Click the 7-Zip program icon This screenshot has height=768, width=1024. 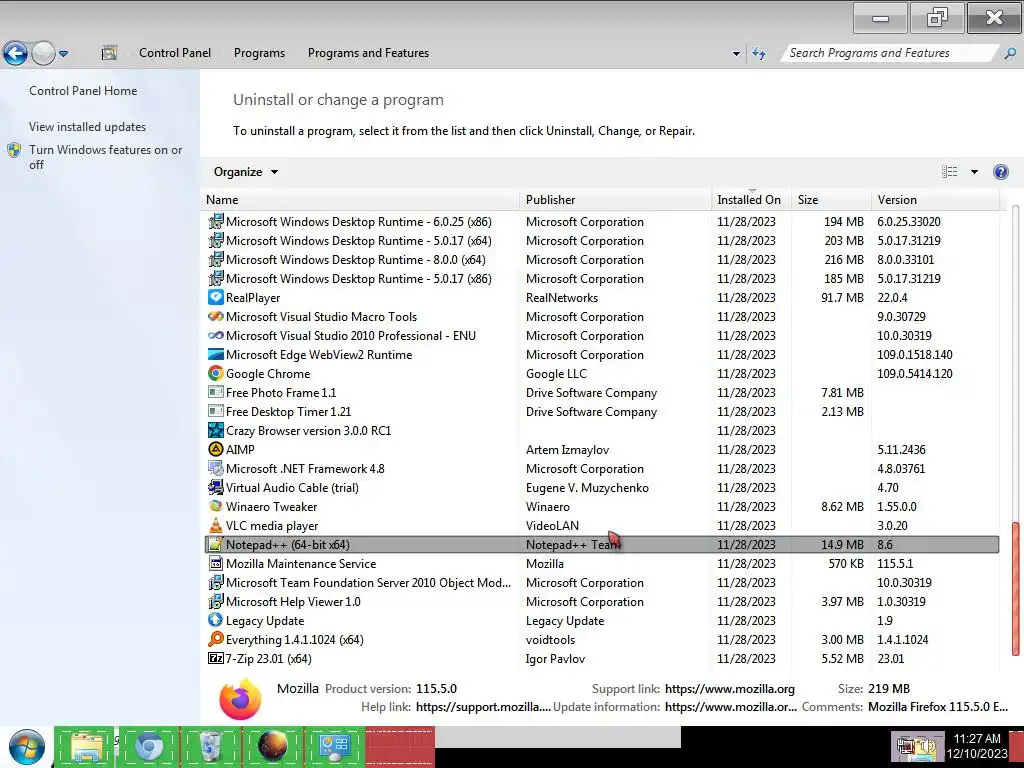point(216,658)
